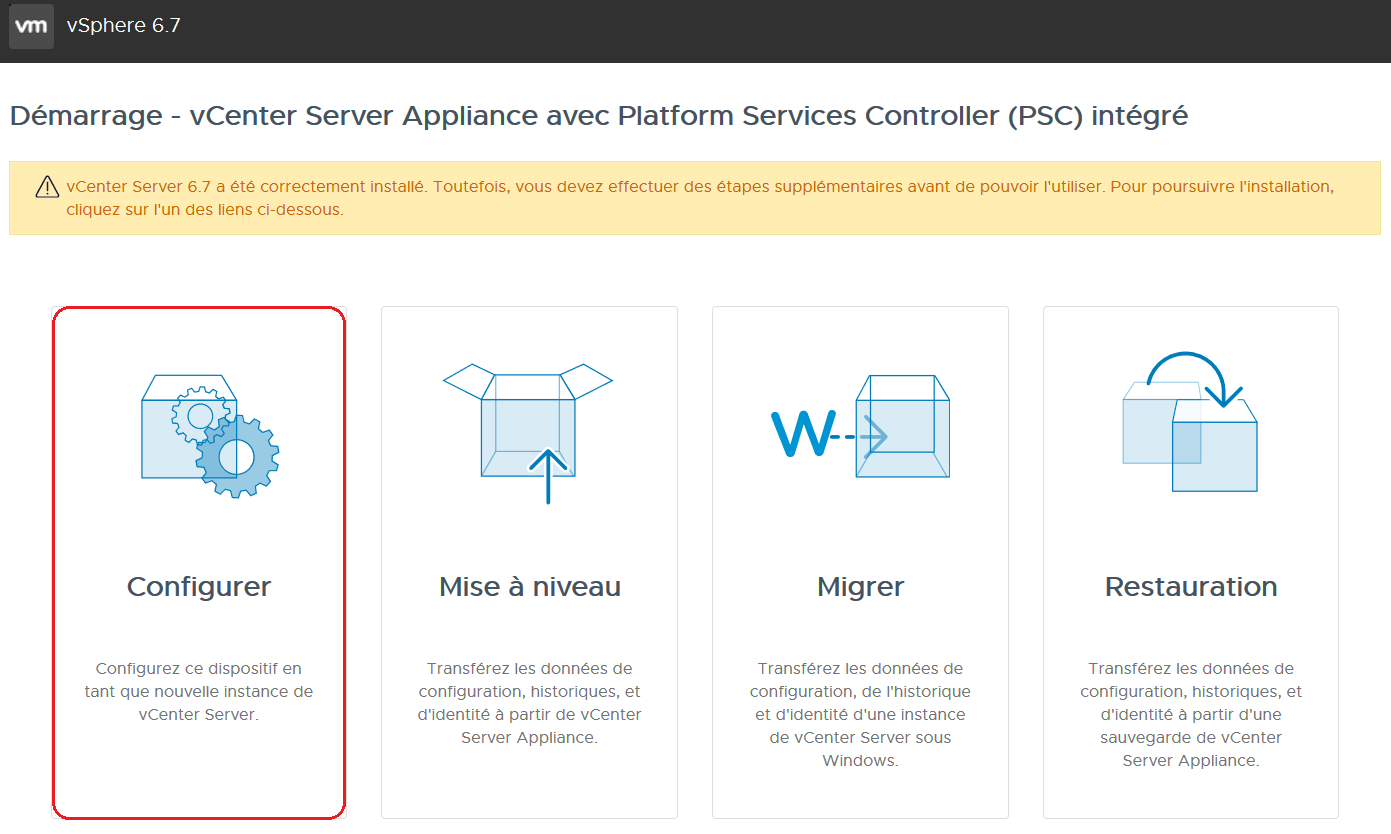Click the Mise à niveau description paragraph
Screen dimensions: 1391x834
[530, 703]
